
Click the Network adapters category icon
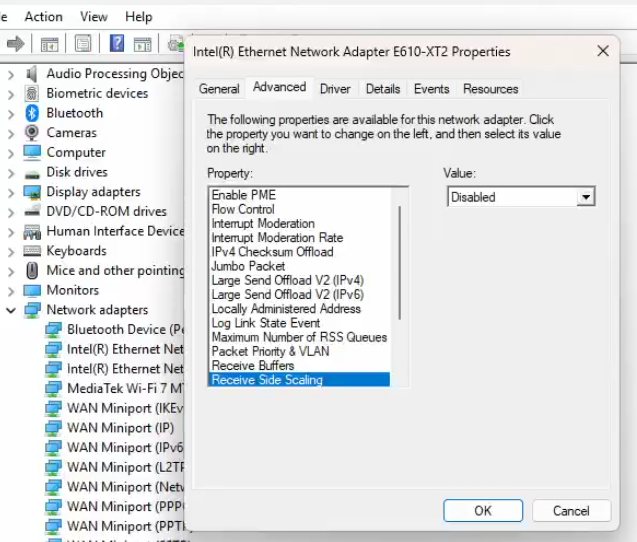pyautogui.click(x=32, y=310)
